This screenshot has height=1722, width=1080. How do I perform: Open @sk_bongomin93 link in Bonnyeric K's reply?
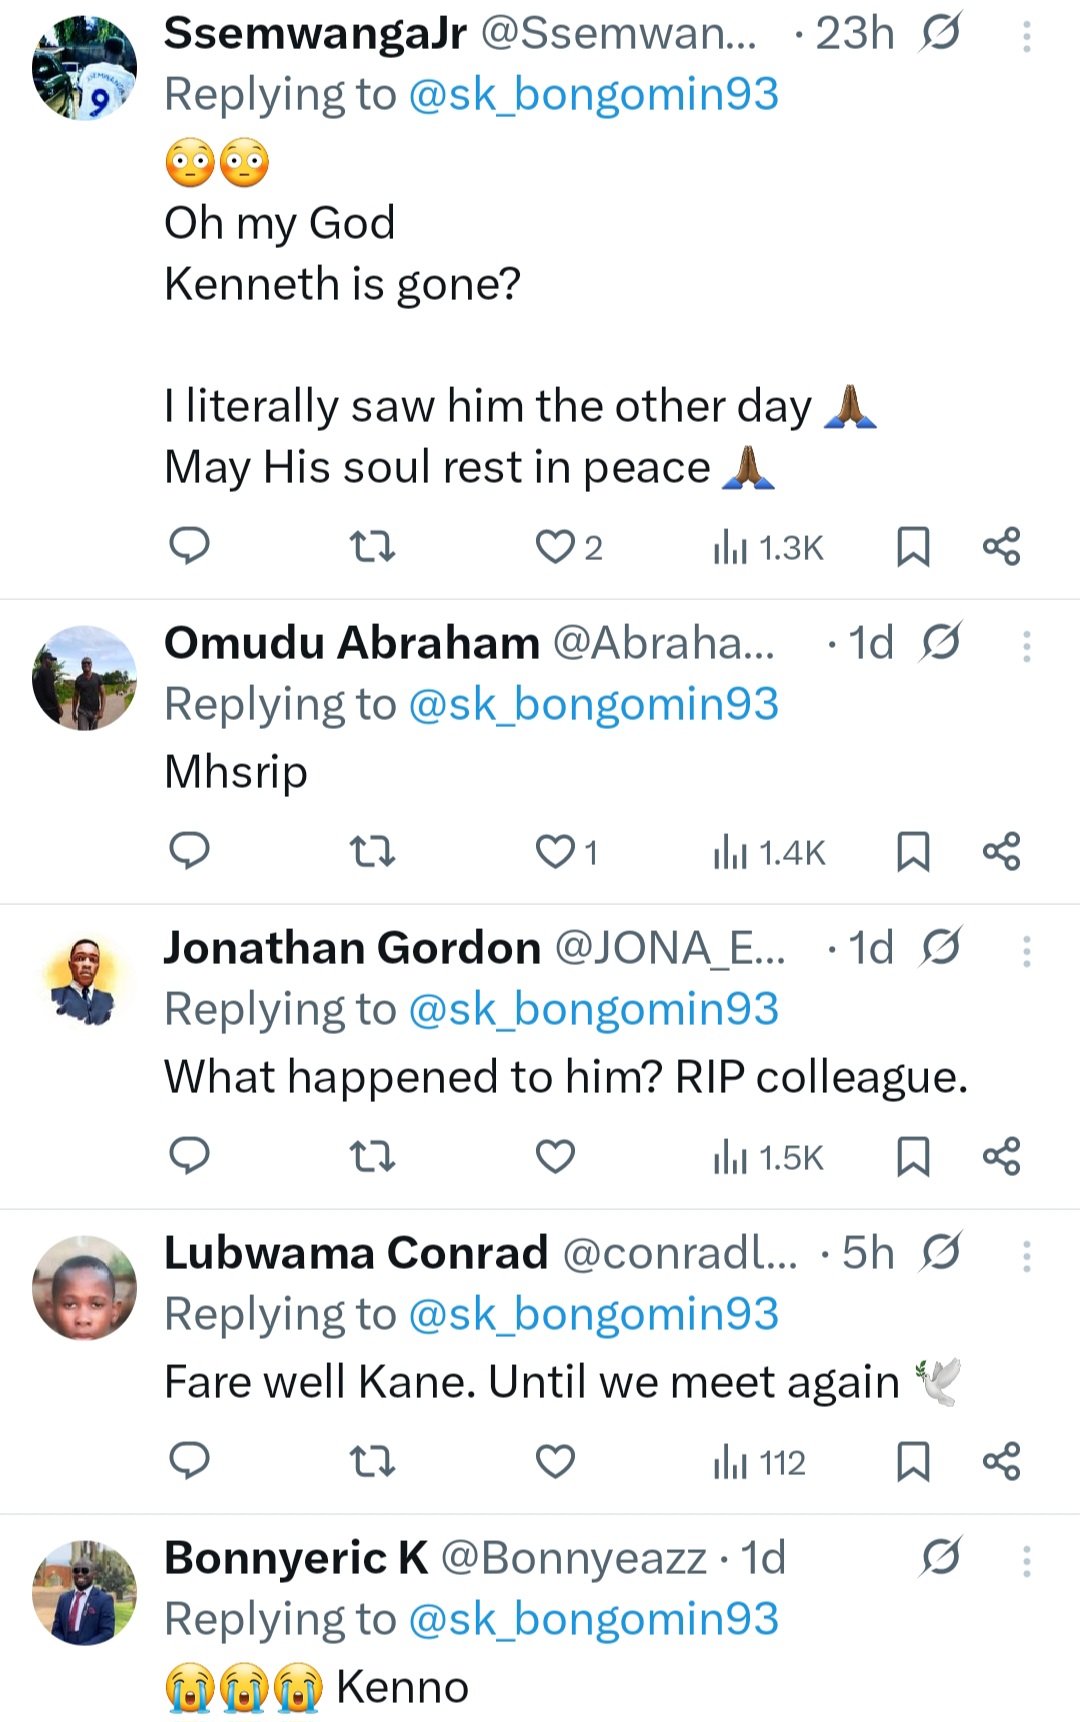click(593, 1619)
